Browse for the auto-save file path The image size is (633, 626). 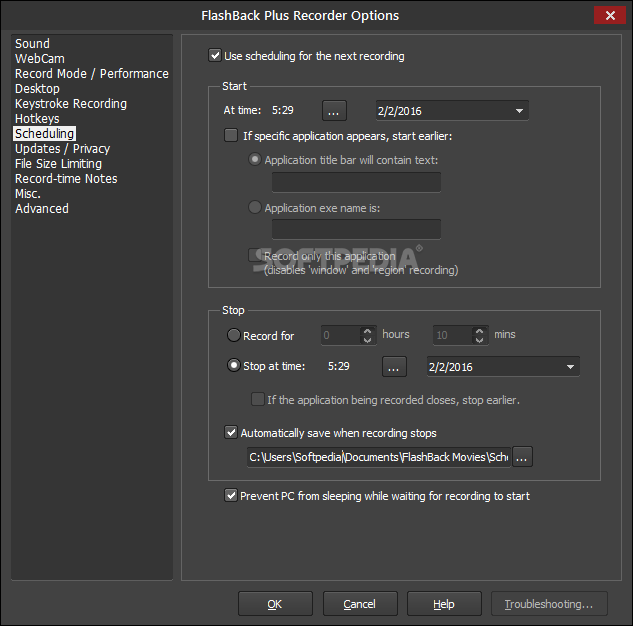click(x=522, y=457)
